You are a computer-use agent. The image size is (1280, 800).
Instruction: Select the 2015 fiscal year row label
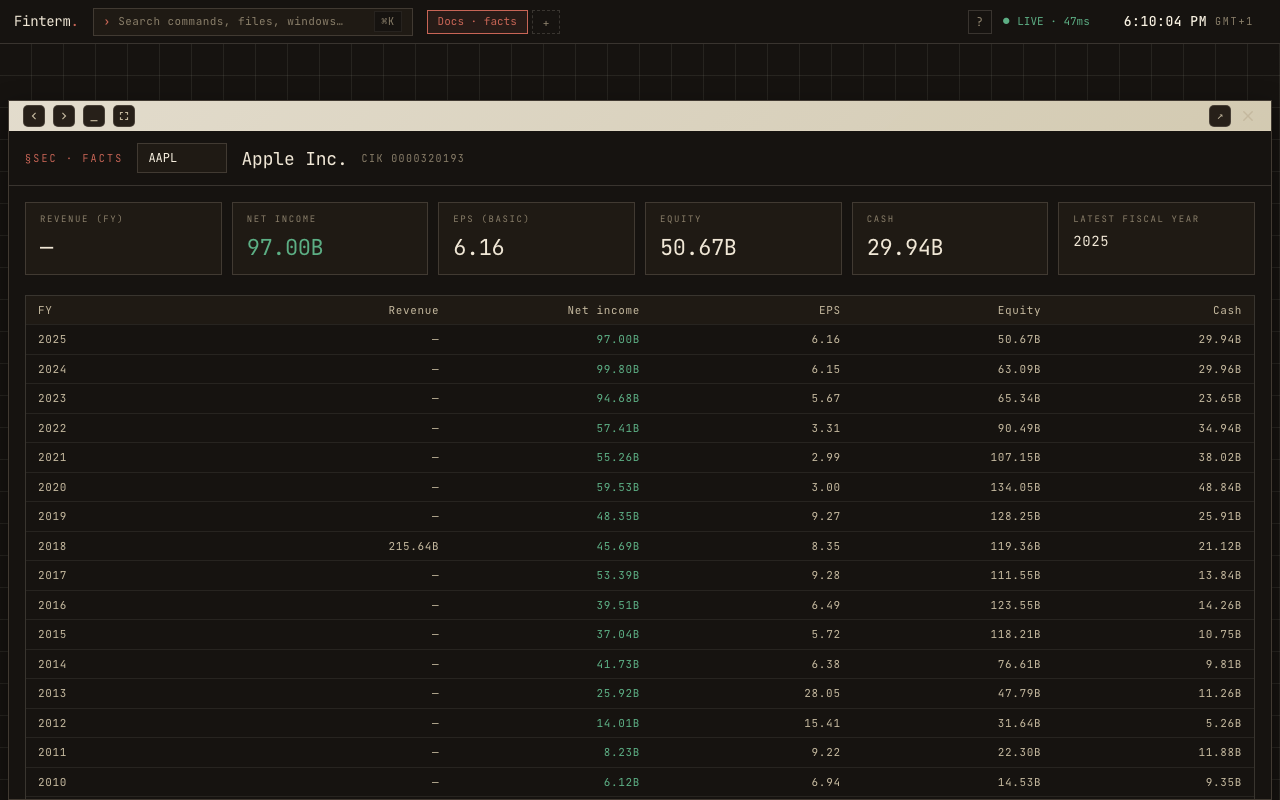tap(52, 635)
